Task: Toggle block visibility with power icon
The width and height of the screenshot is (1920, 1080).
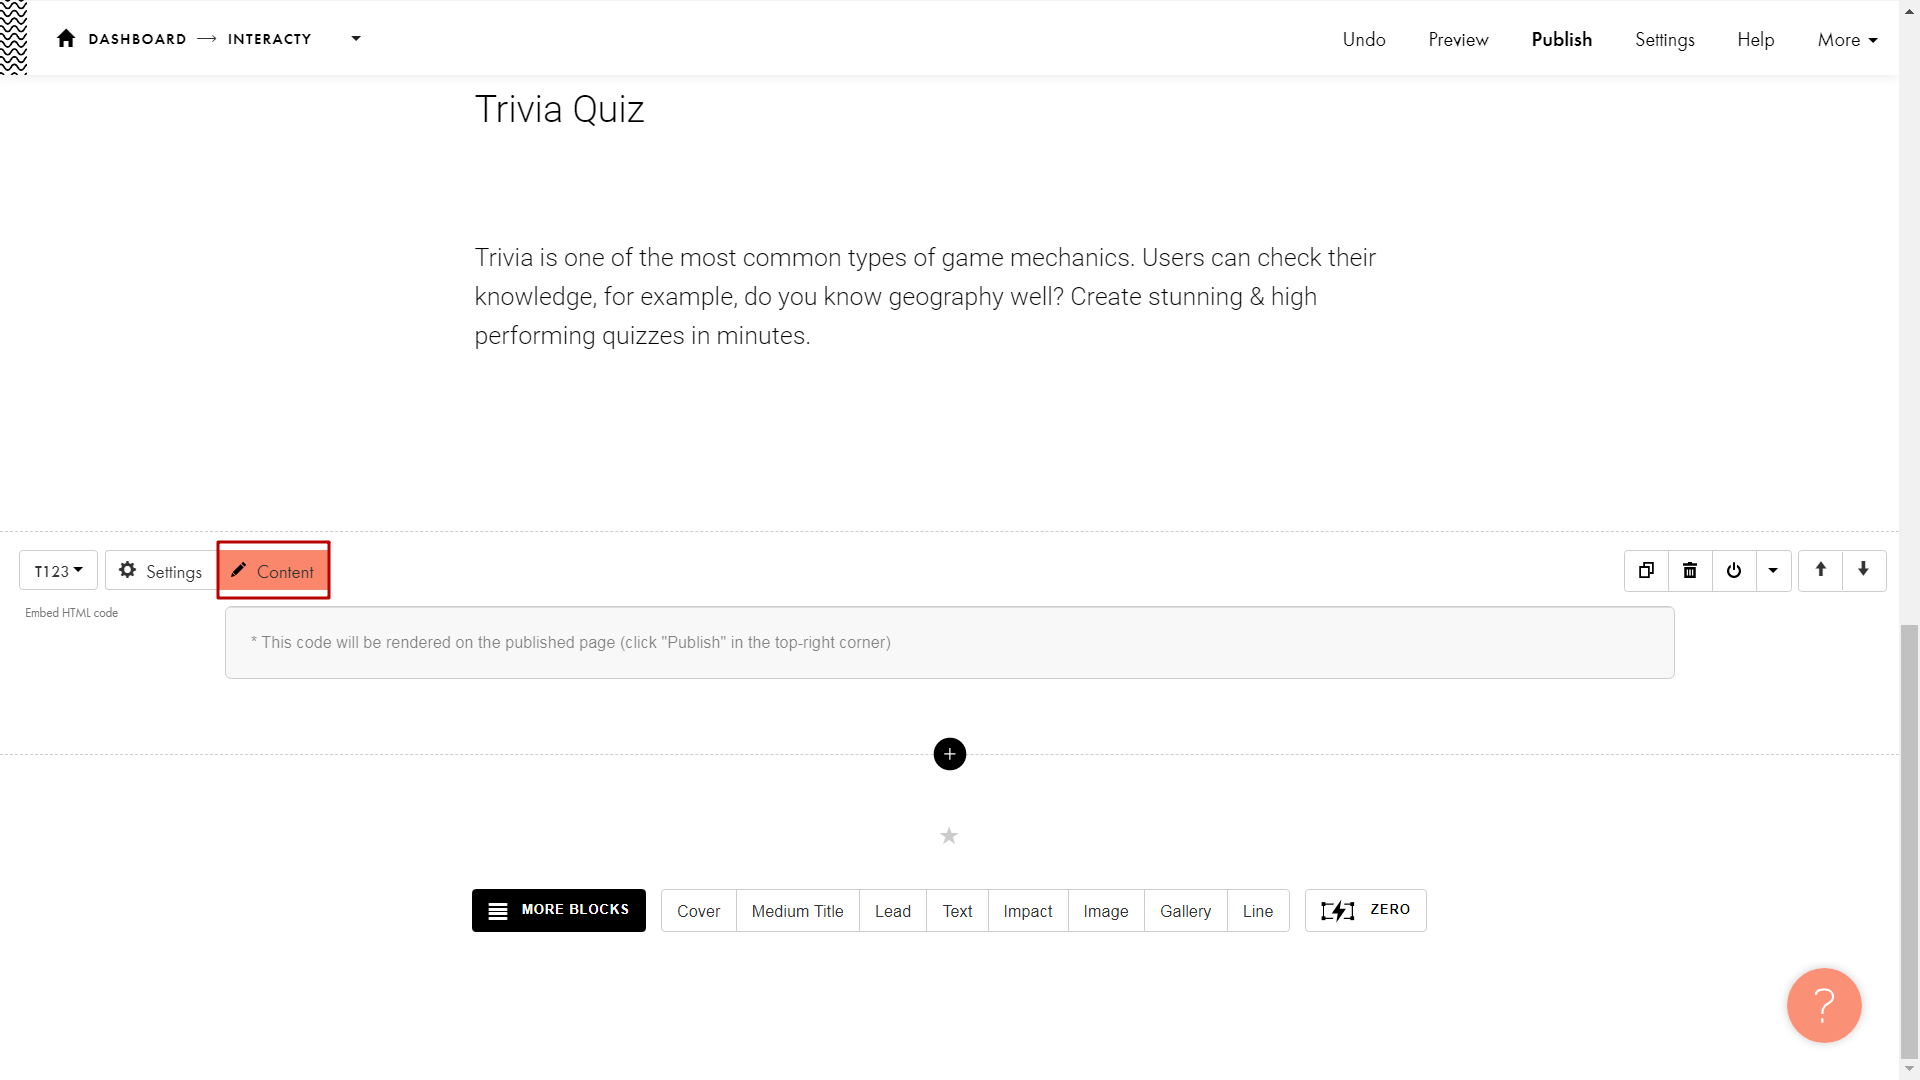Action: (1734, 570)
